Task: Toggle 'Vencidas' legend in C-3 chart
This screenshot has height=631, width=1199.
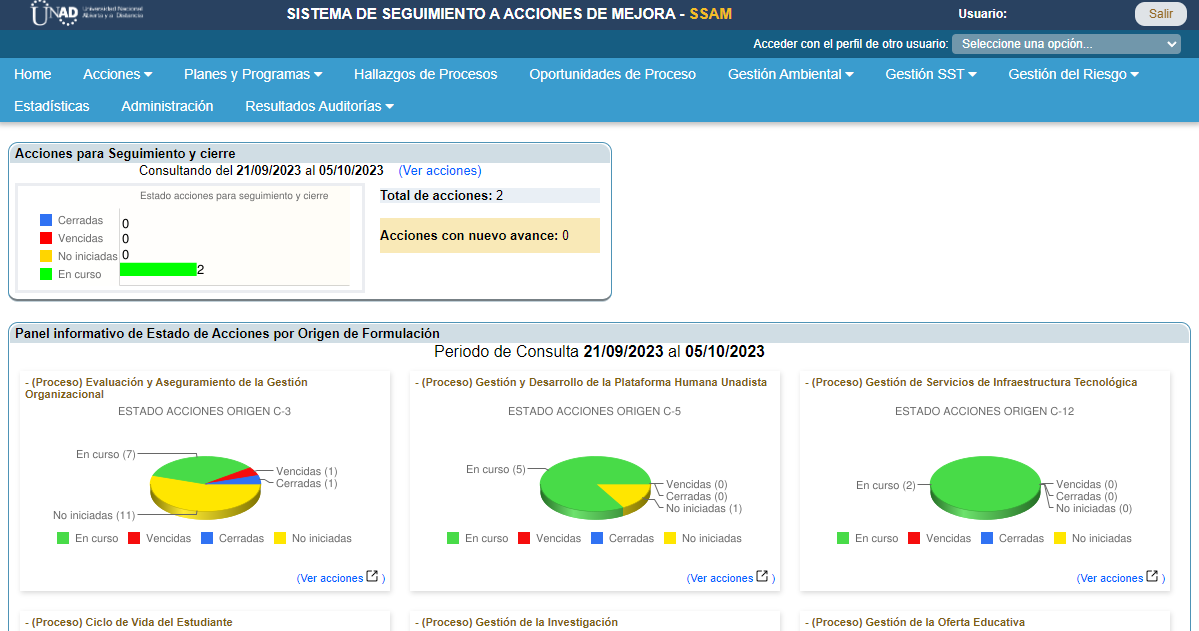Action: tap(160, 538)
